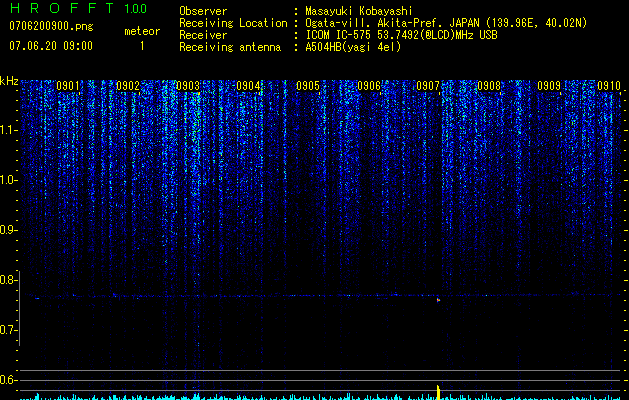Screen dimensions: 629x400
Task: Click the HROFFT 1.00 program title
Action: [78, 8]
